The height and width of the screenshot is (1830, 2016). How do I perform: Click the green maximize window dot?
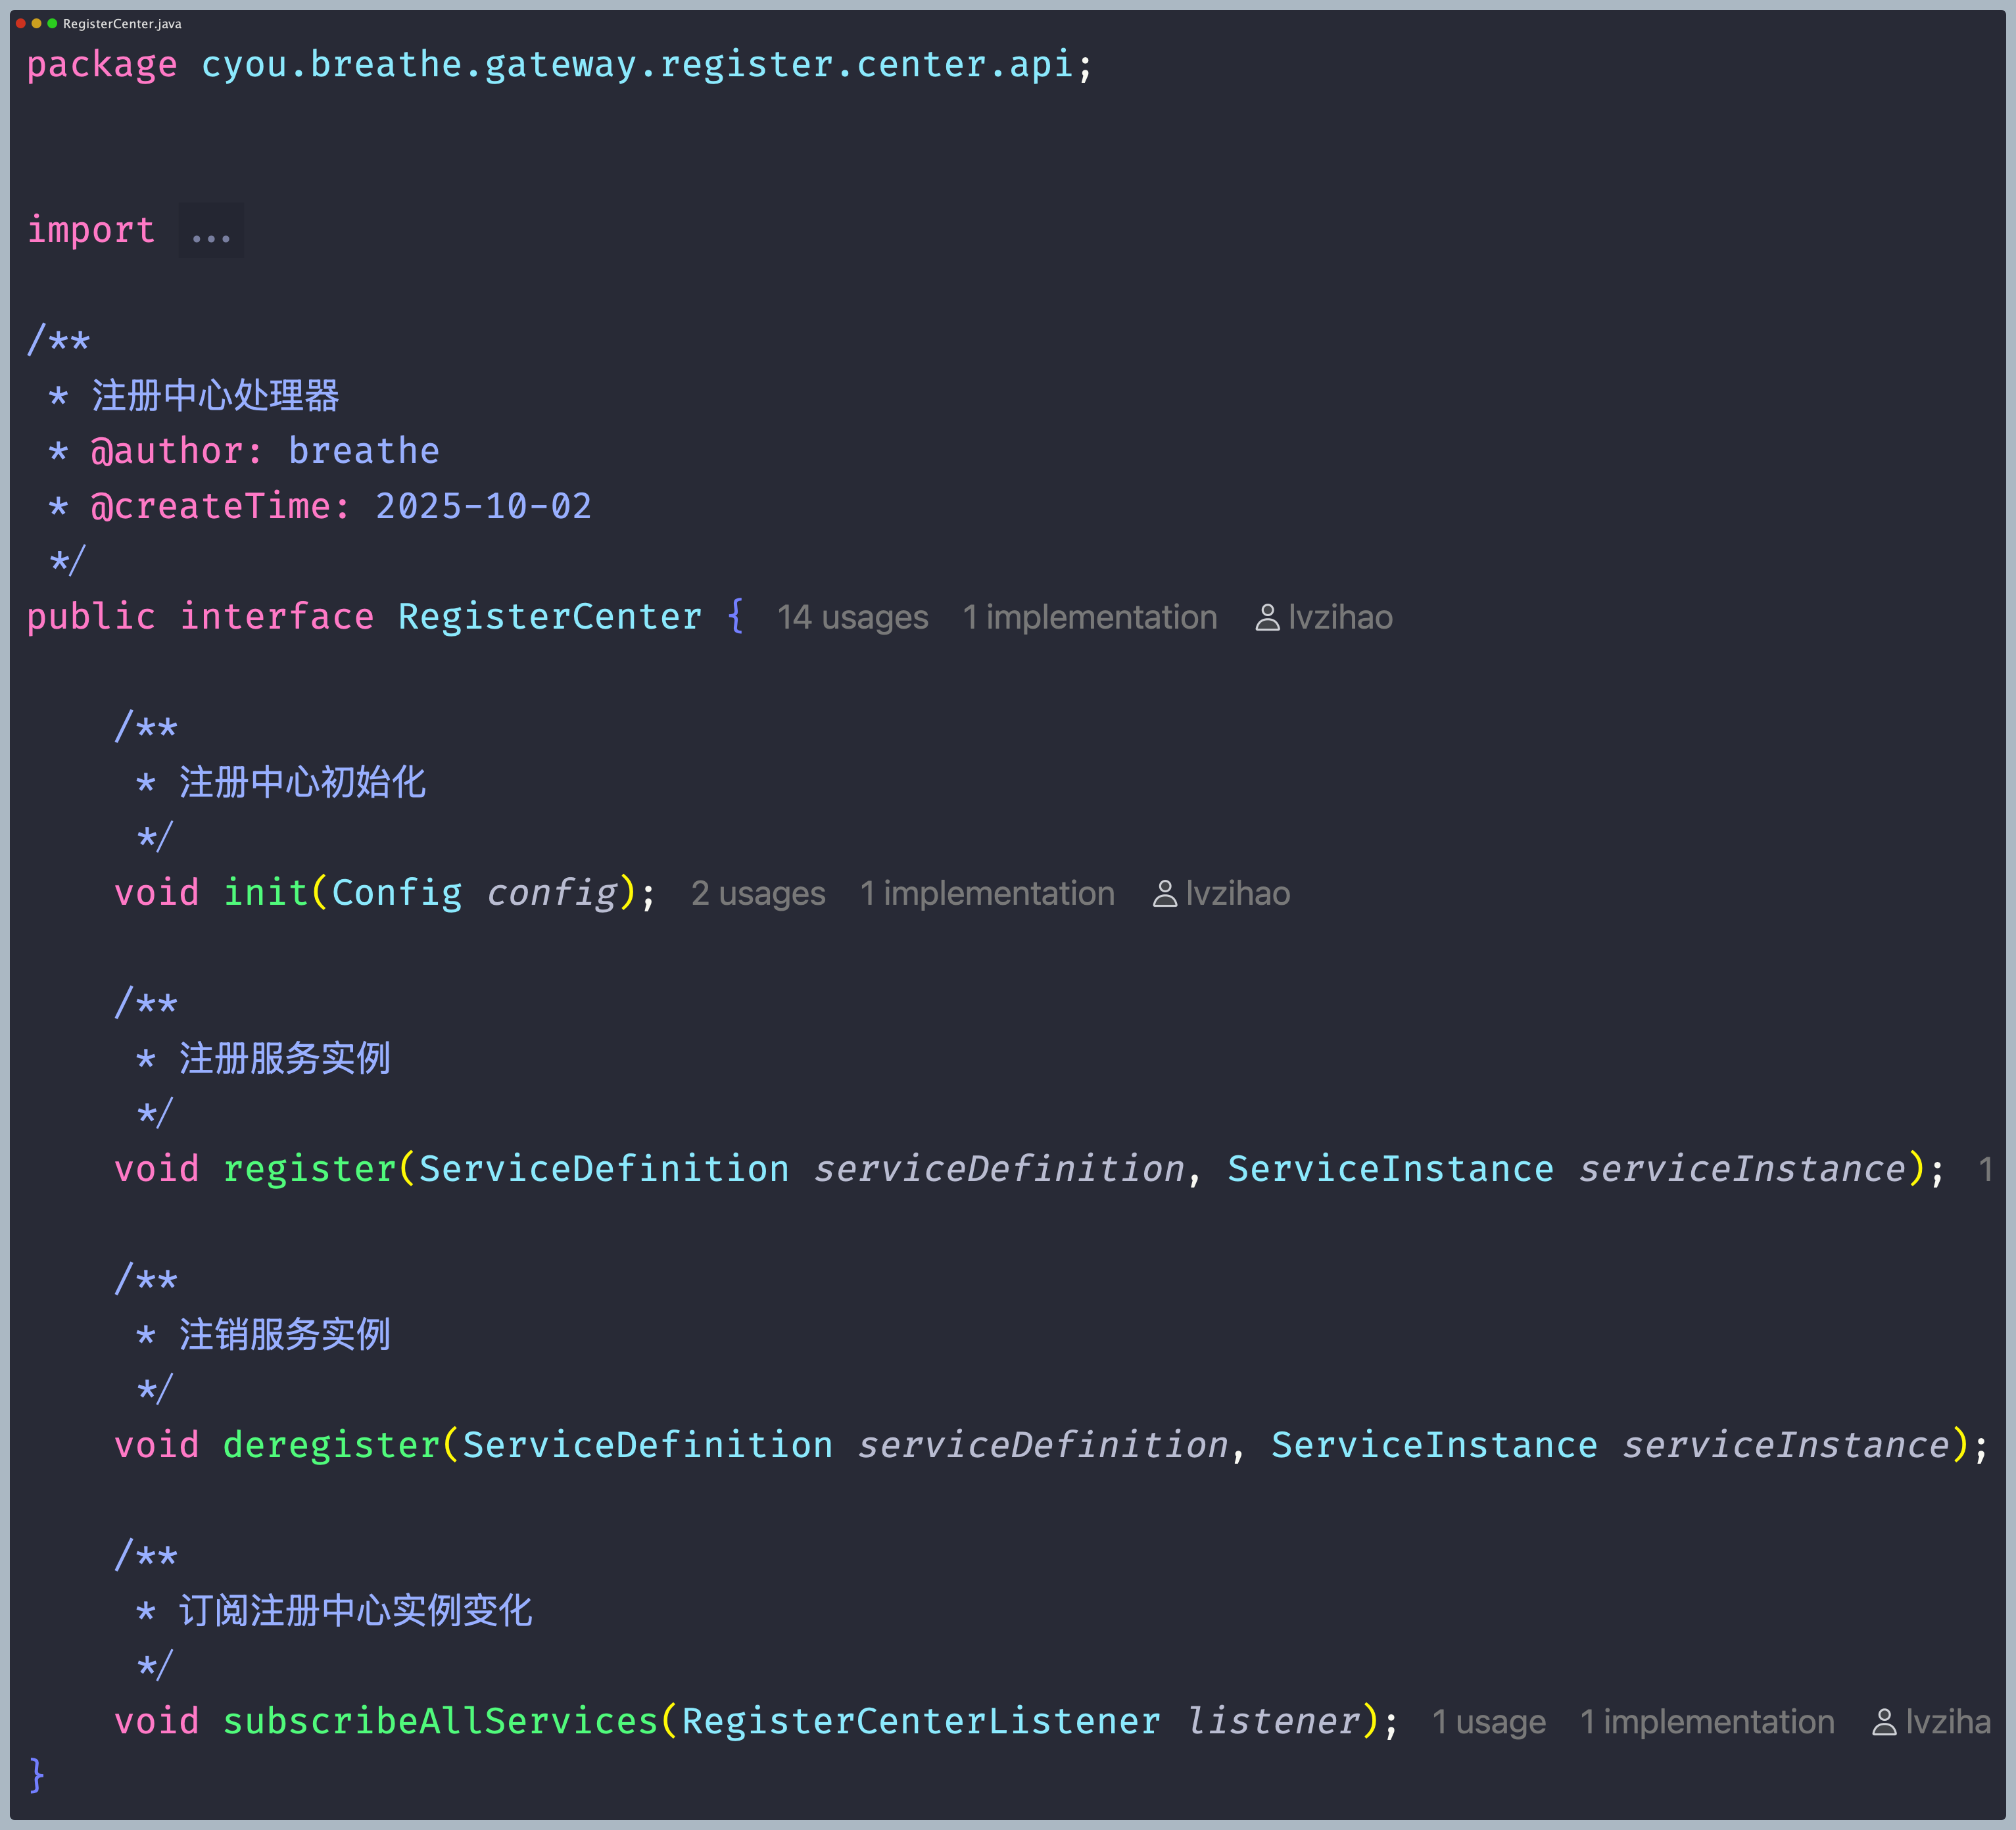tap(52, 23)
